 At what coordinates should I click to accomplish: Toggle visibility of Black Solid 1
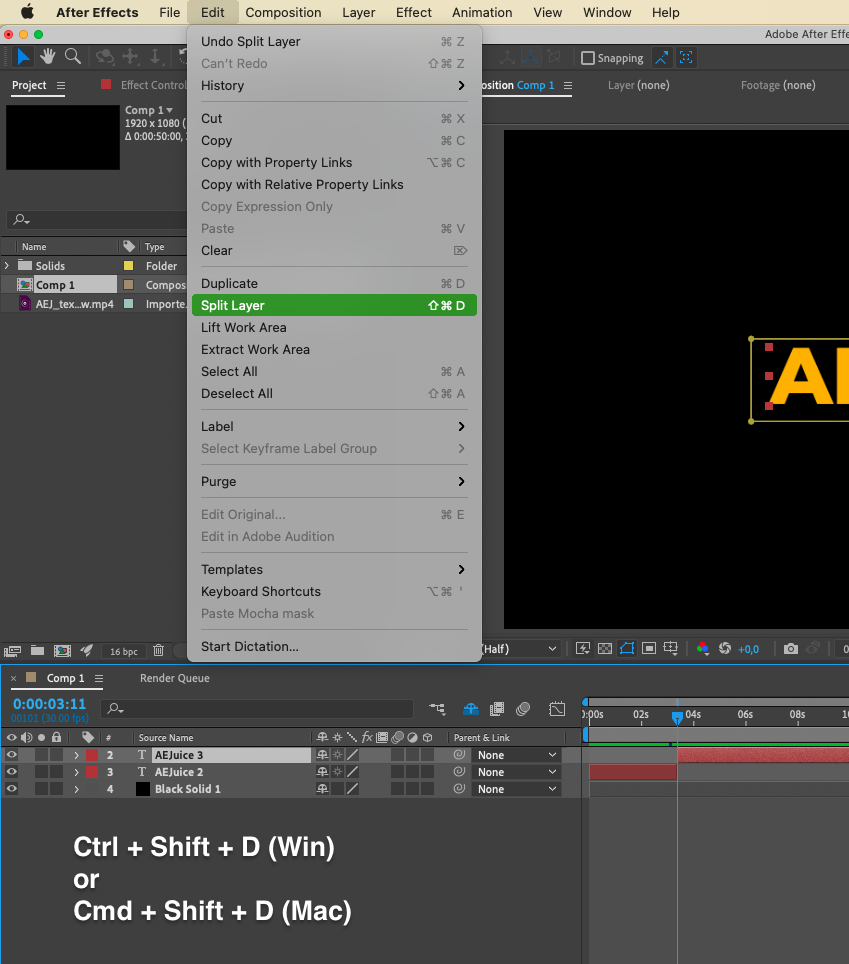(12, 789)
